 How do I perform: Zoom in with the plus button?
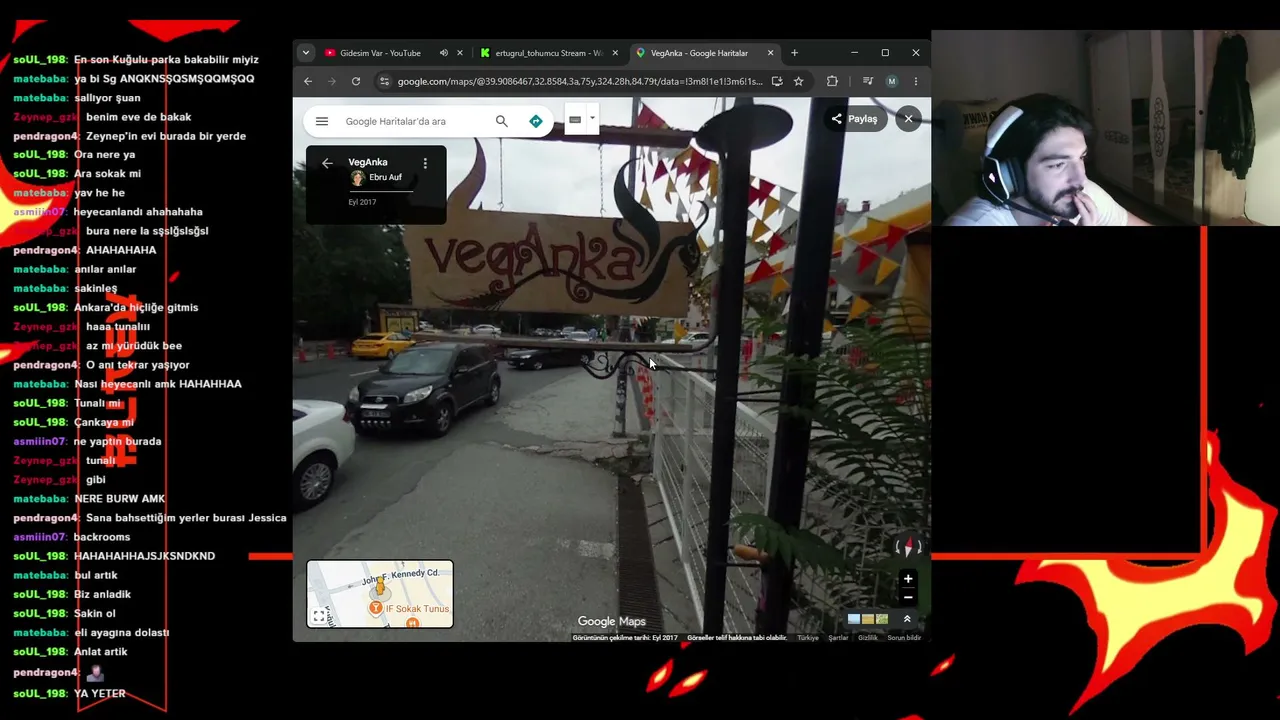pyautogui.click(x=908, y=579)
